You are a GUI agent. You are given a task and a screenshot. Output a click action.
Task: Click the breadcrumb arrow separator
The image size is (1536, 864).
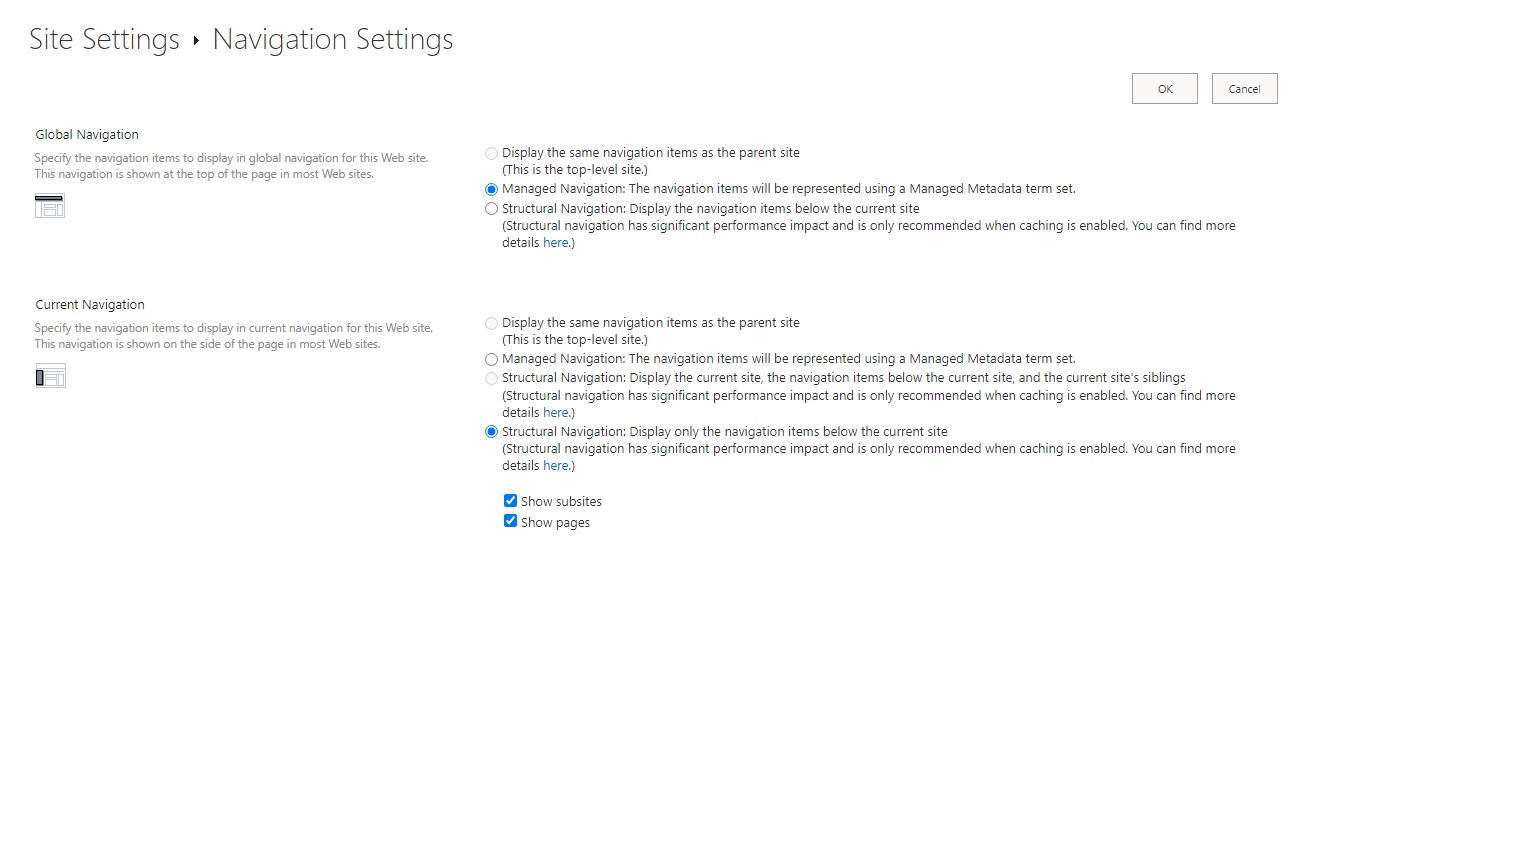(x=194, y=41)
